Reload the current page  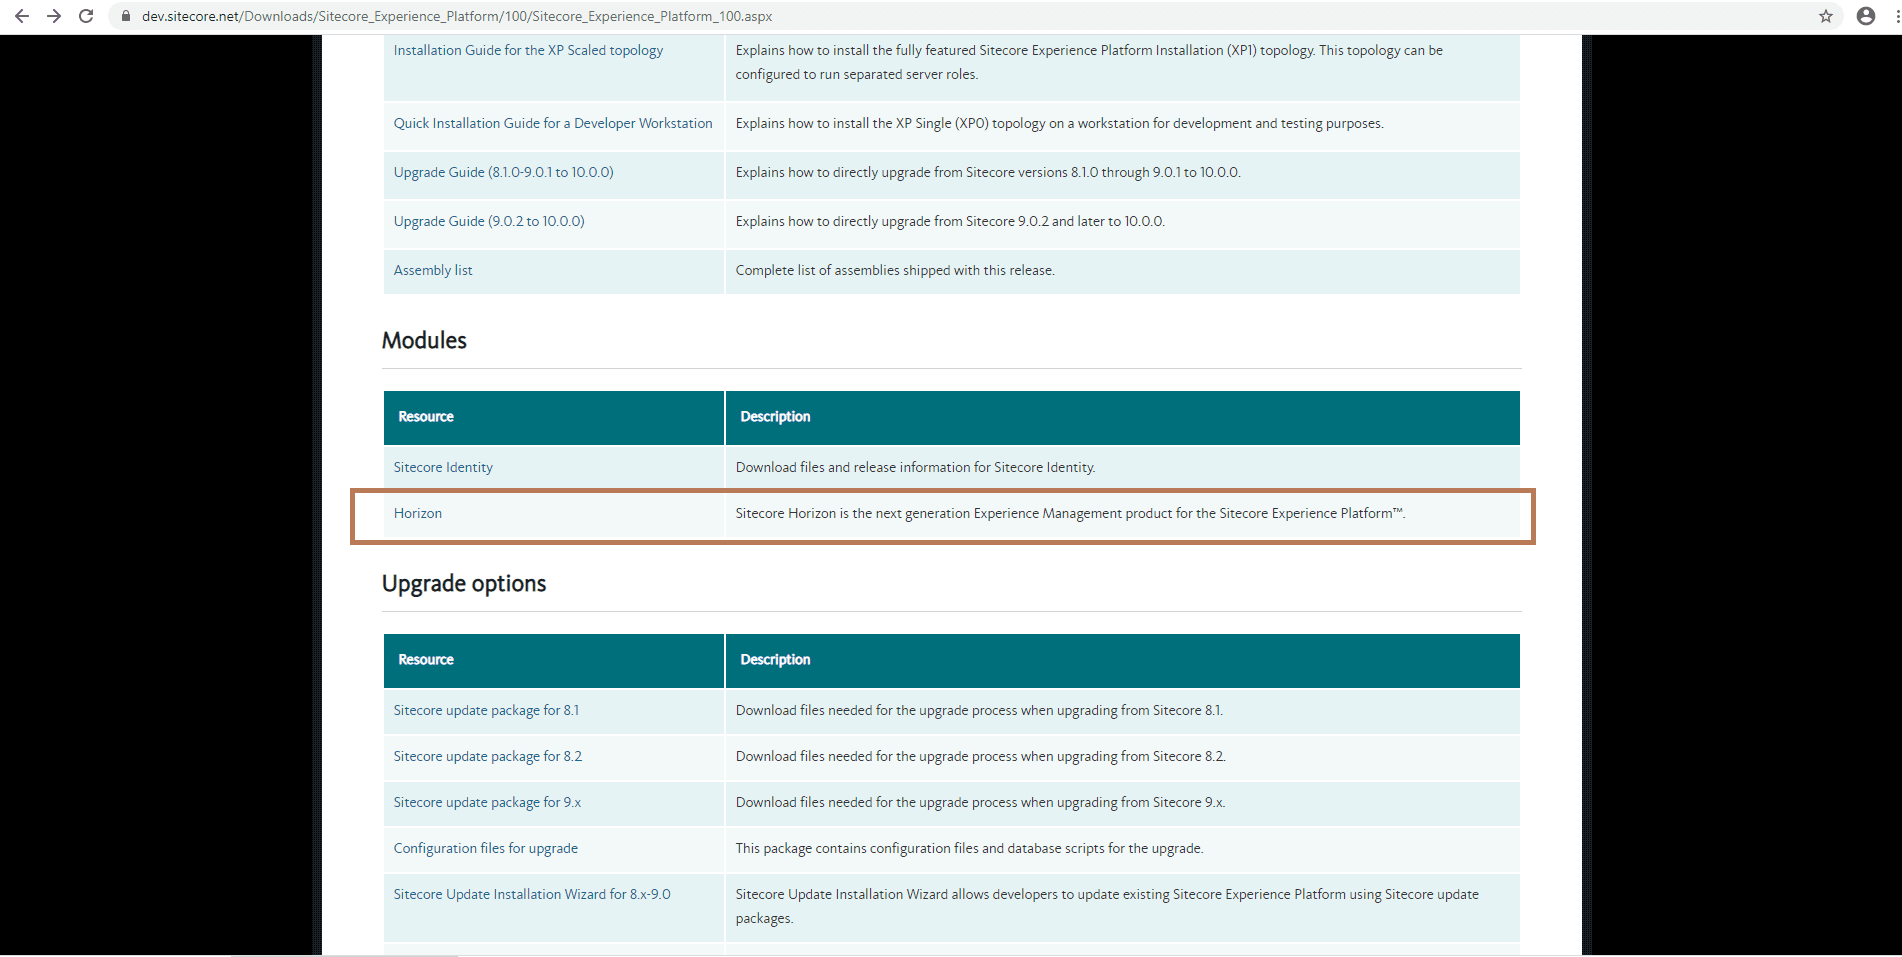86,16
